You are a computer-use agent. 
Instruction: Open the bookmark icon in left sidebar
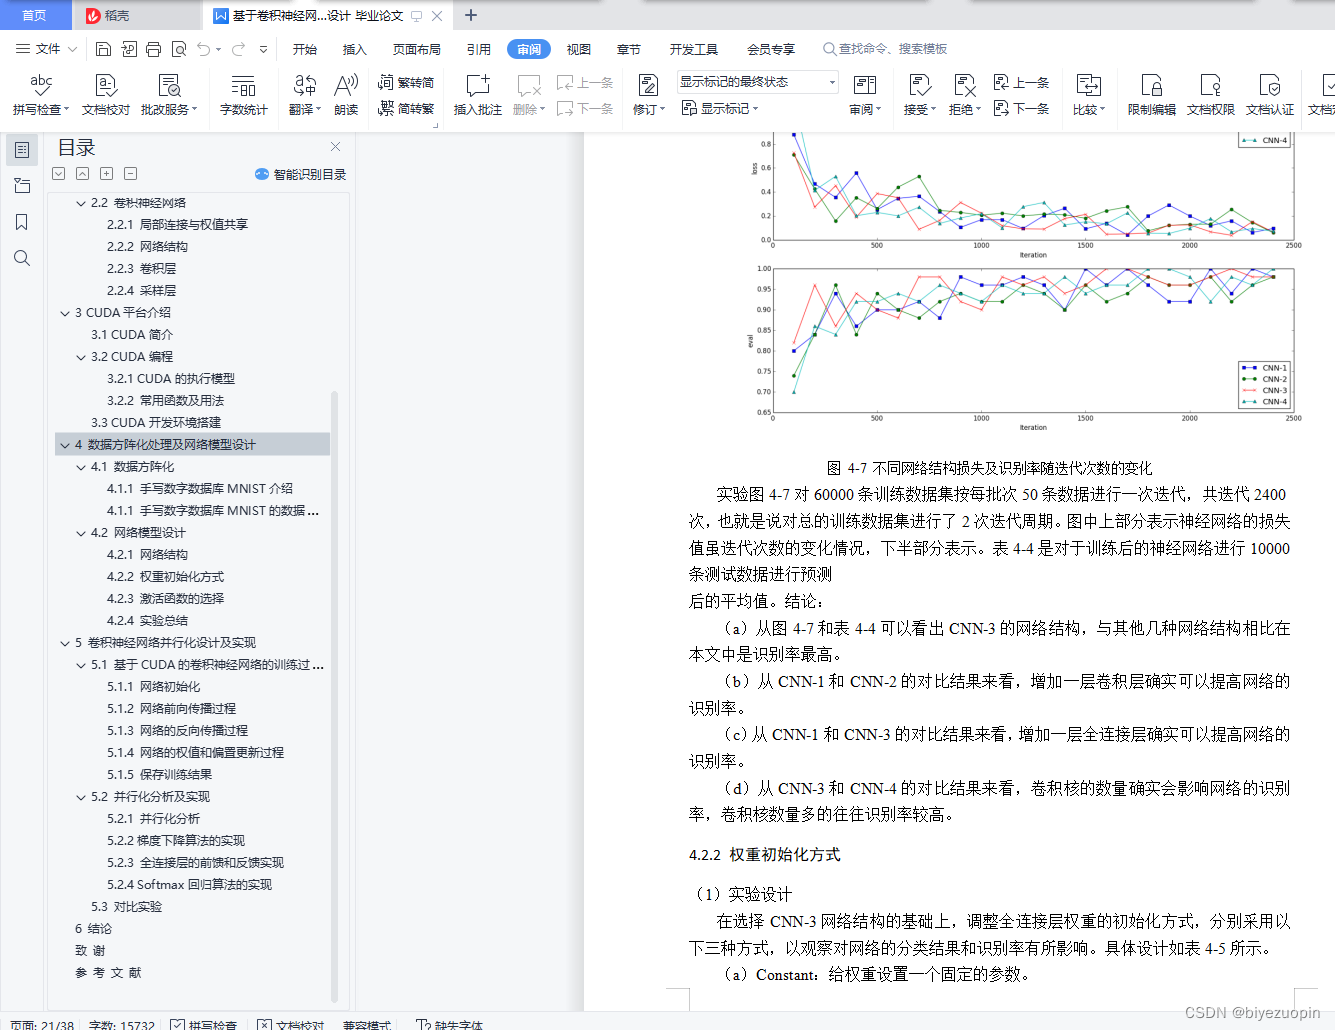(x=22, y=222)
